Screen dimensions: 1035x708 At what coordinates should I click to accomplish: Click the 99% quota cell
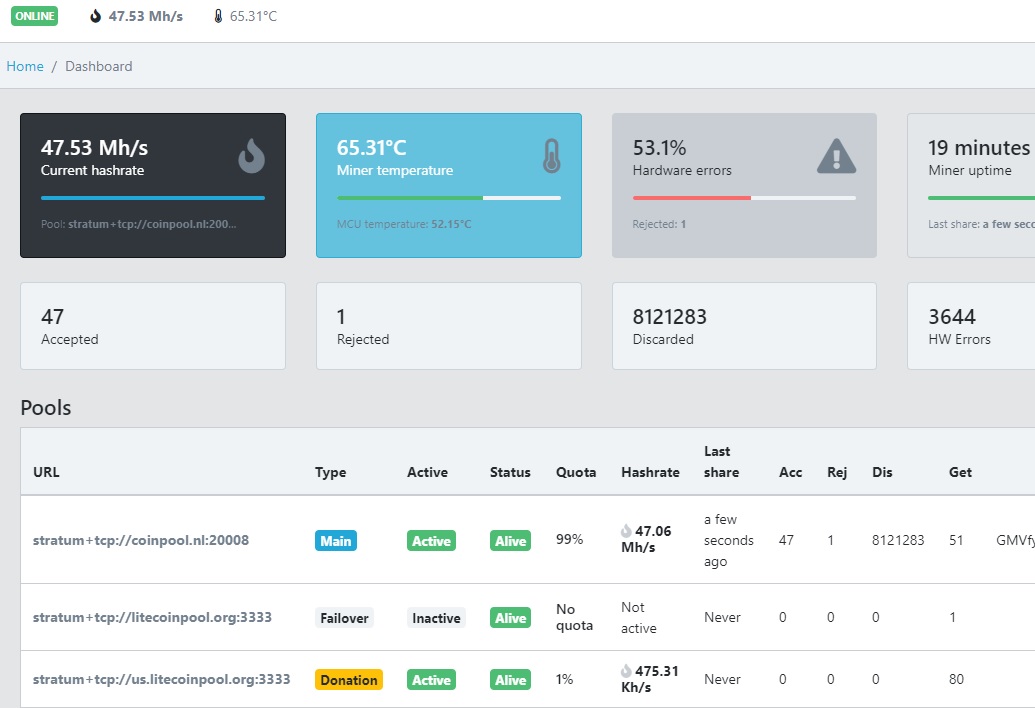(x=569, y=539)
